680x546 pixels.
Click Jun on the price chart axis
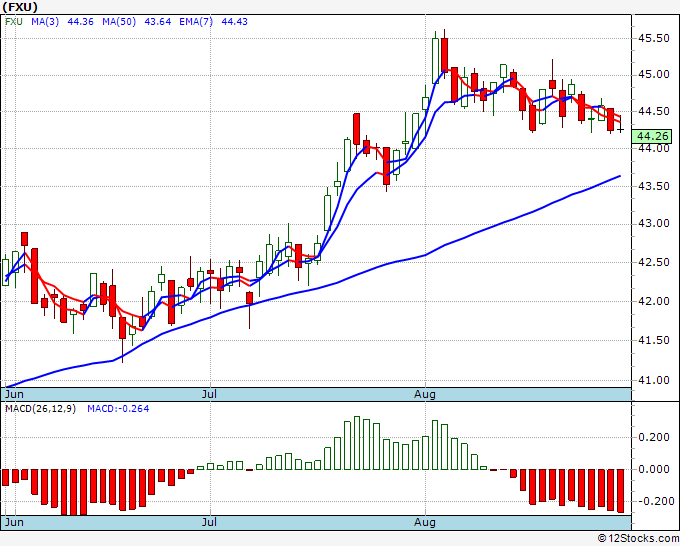click(14, 394)
